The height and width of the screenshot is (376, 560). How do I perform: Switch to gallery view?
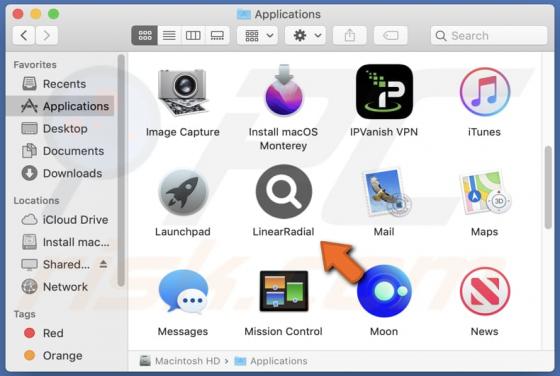pyautogui.click(x=218, y=35)
